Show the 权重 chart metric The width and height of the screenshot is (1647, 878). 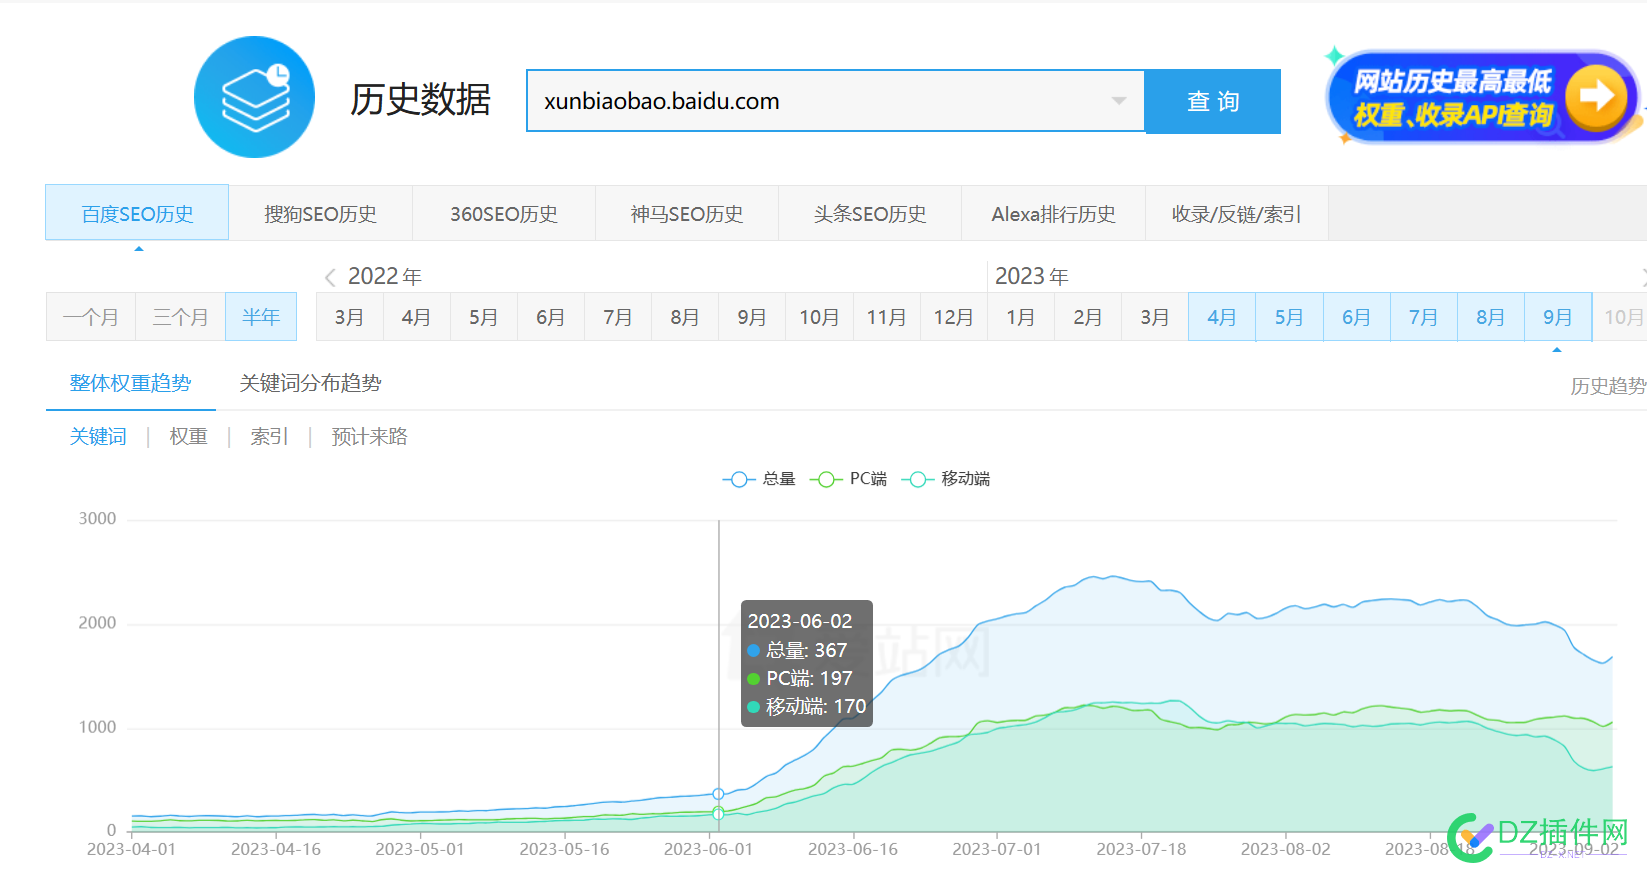coord(188,436)
